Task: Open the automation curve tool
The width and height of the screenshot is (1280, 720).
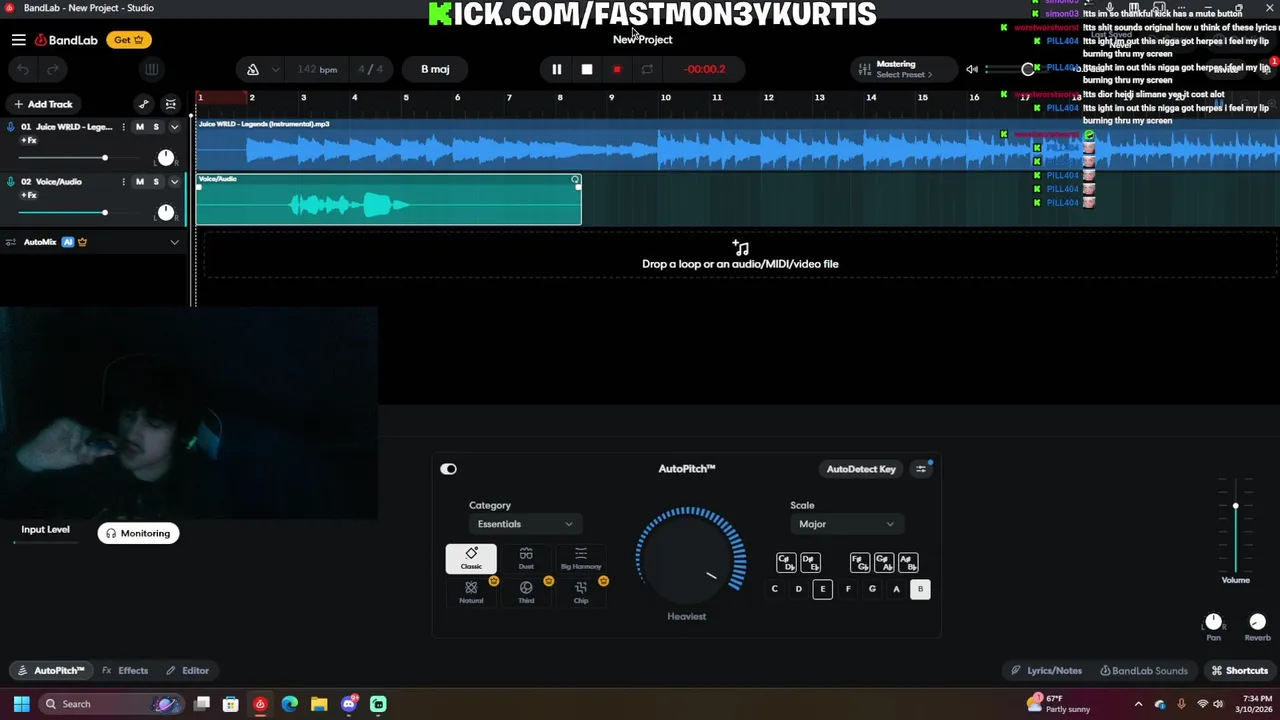Action: [144, 104]
